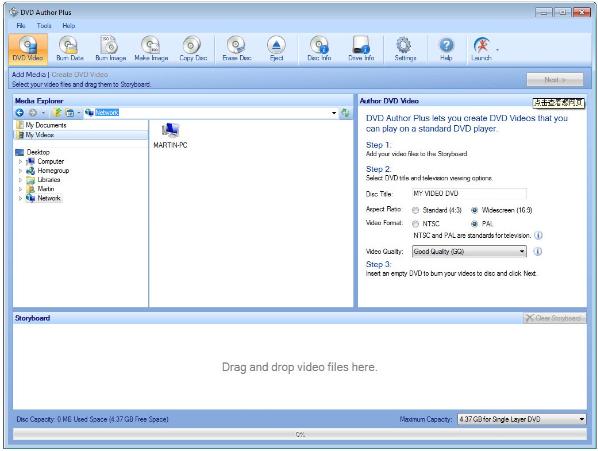Image resolution: width=598 pixels, height=451 pixels.
Task: Select the Computer tree item label
Action: pos(51,162)
